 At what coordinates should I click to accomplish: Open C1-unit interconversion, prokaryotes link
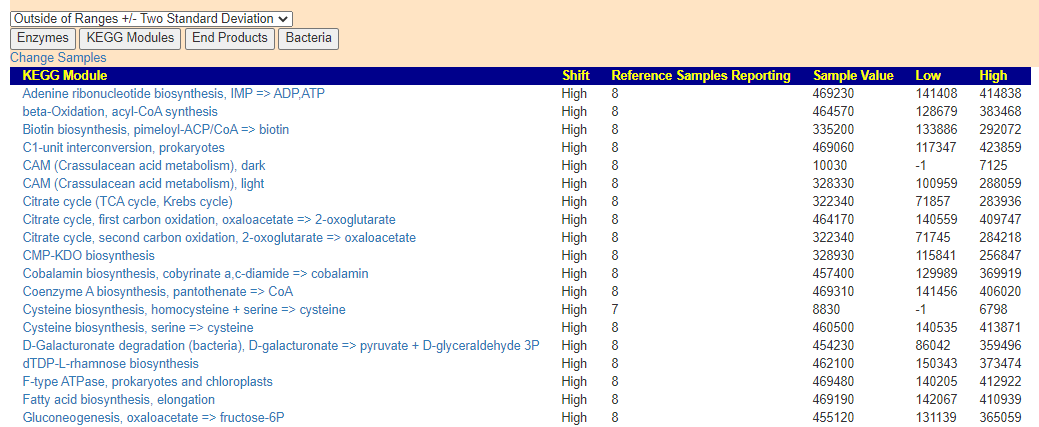click(124, 148)
